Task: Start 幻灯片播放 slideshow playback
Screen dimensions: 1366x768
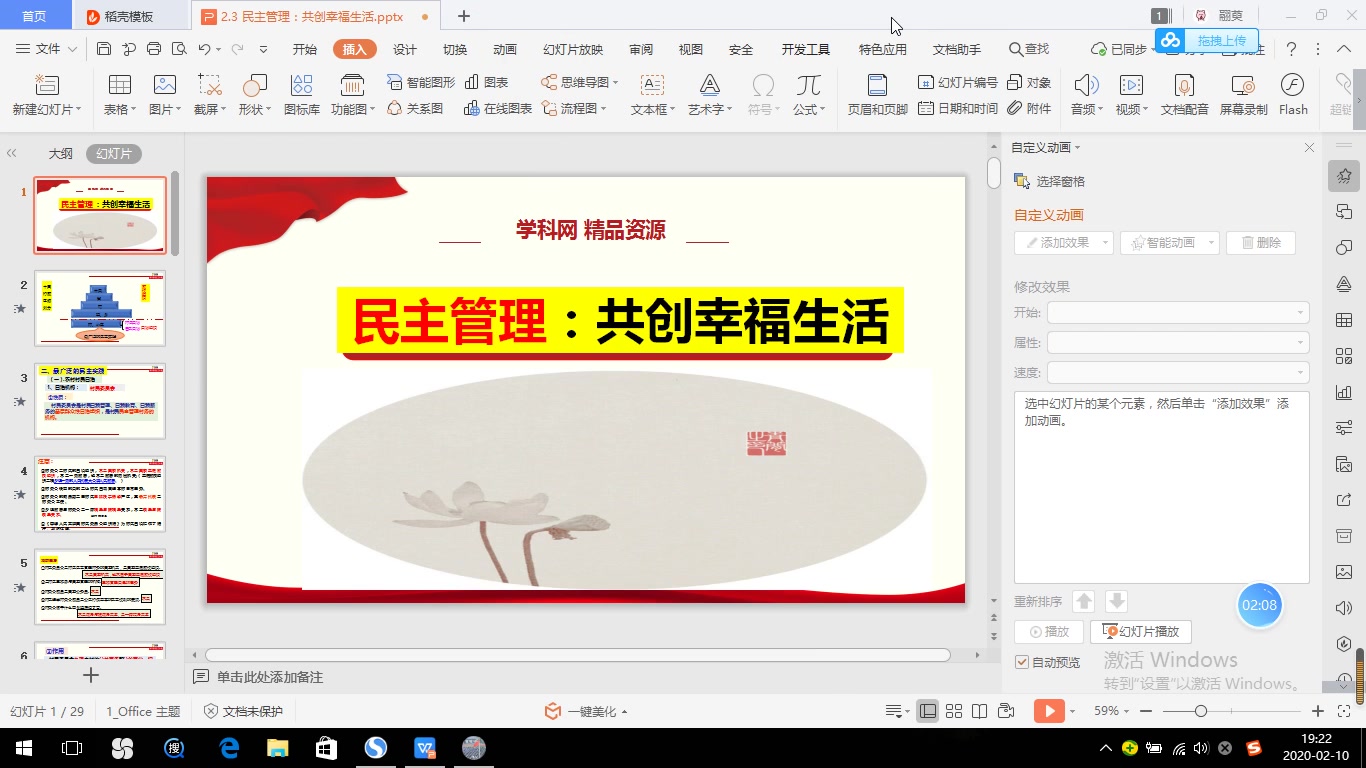Action: pos(1141,631)
